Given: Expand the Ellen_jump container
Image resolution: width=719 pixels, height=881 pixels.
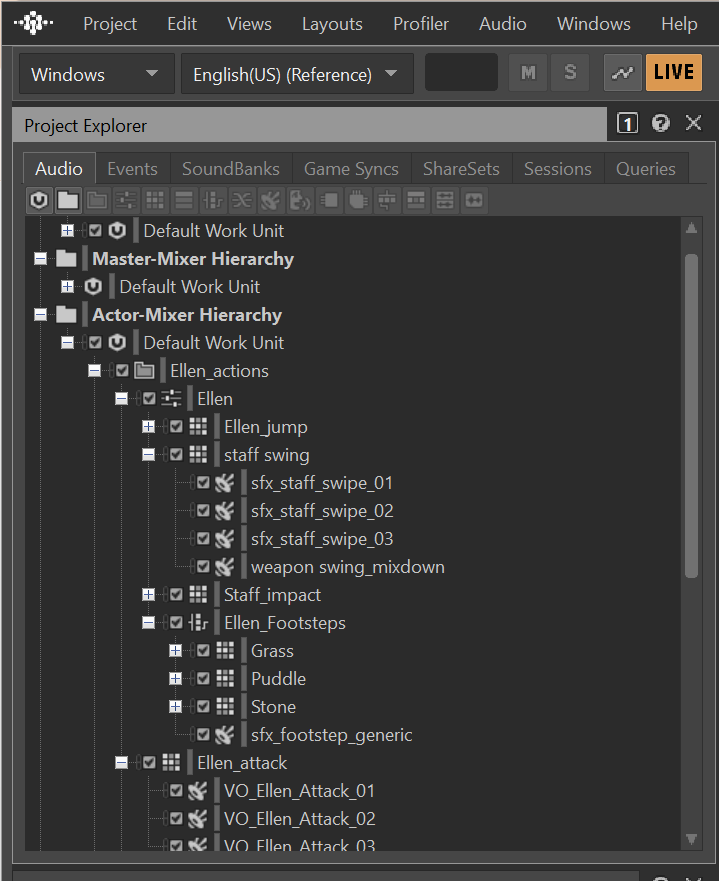Looking at the screenshot, I should pyautogui.click(x=149, y=427).
